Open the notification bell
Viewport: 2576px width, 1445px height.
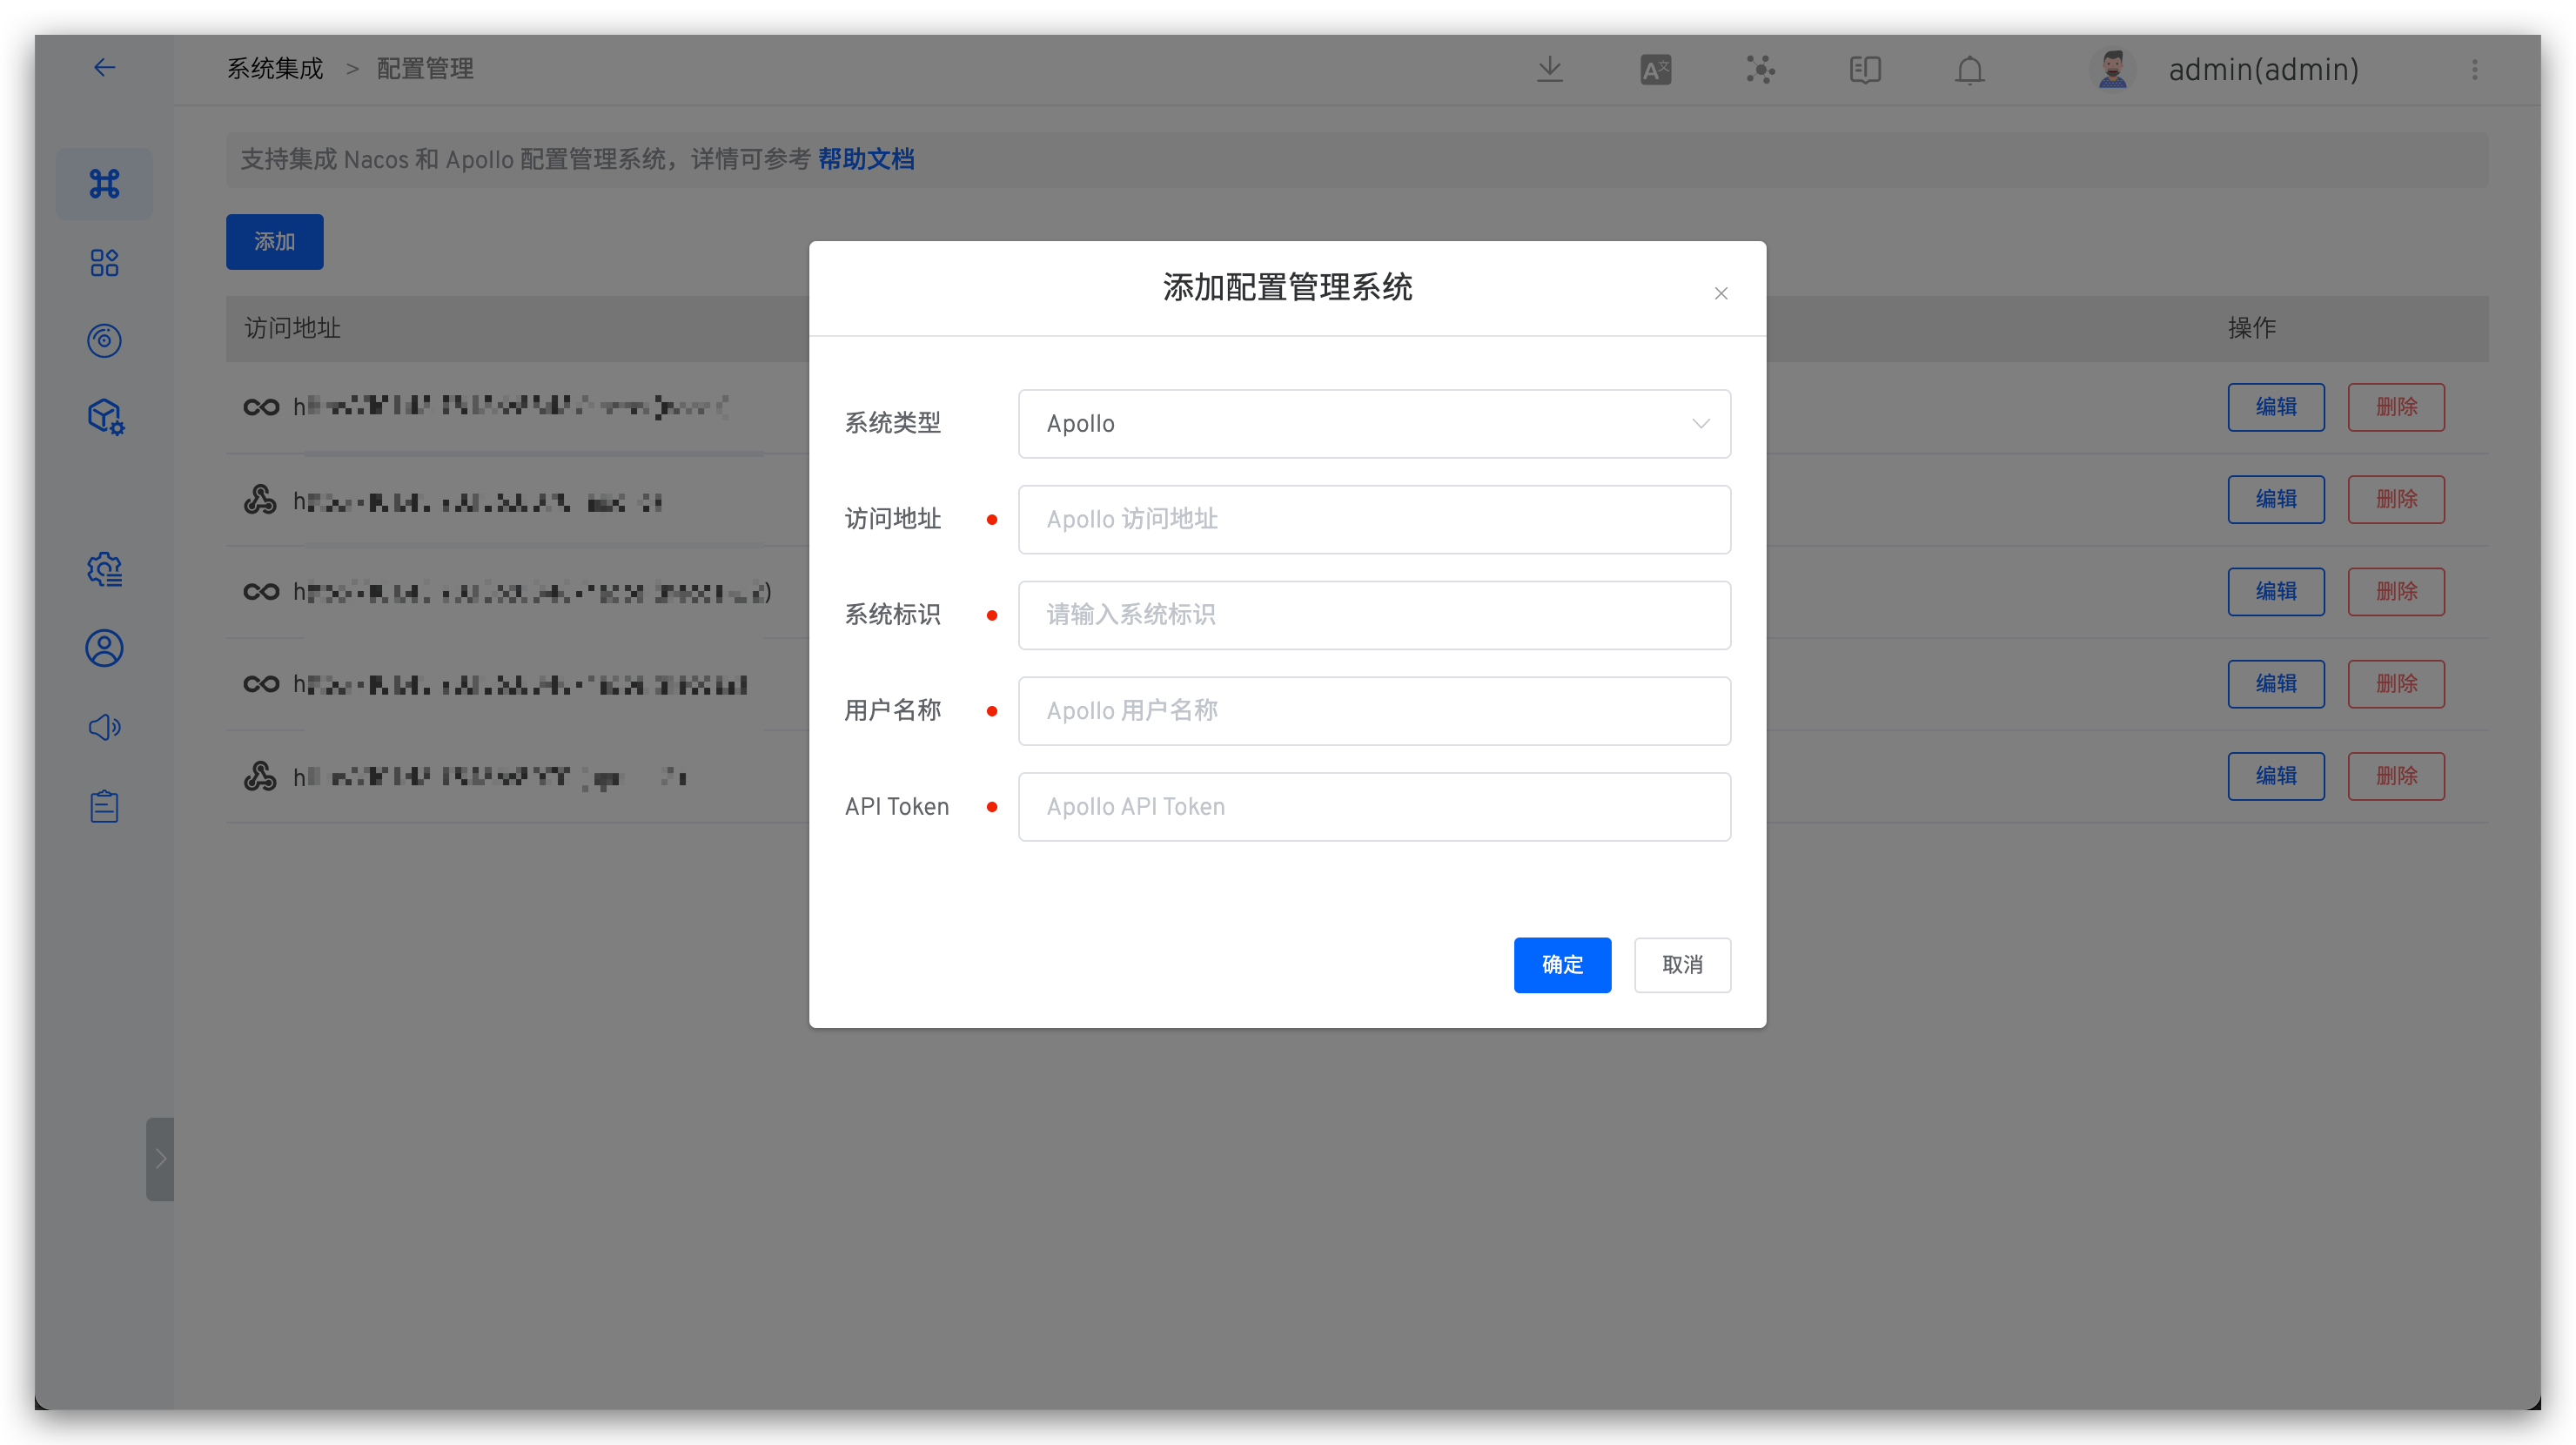(1969, 70)
